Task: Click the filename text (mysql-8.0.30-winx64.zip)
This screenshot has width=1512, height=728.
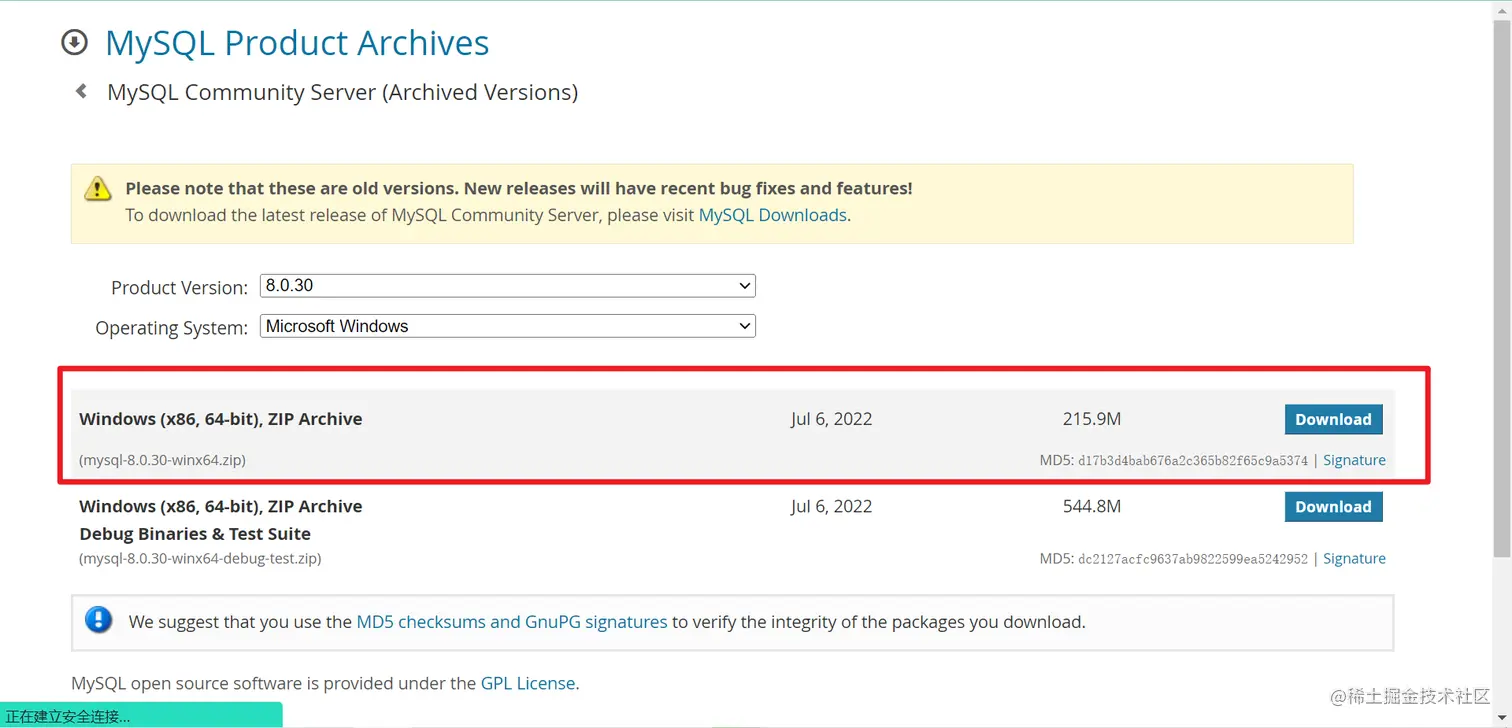Action: pyautogui.click(x=162, y=461)
